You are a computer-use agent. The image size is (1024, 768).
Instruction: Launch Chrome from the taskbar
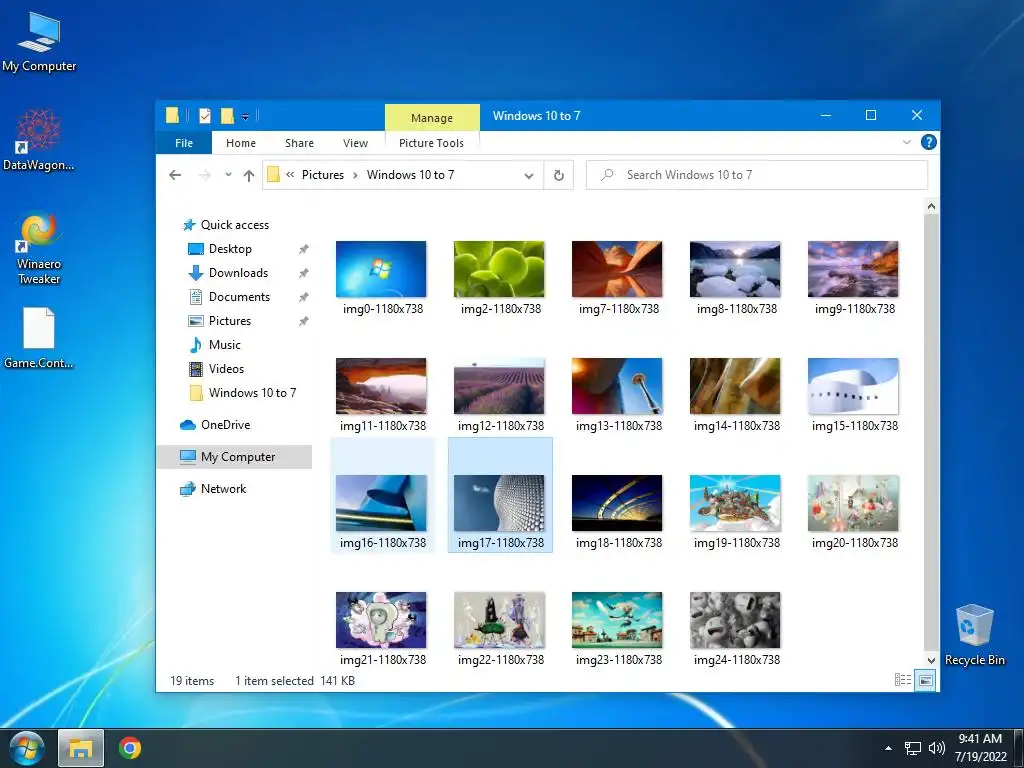coord(130,748)
